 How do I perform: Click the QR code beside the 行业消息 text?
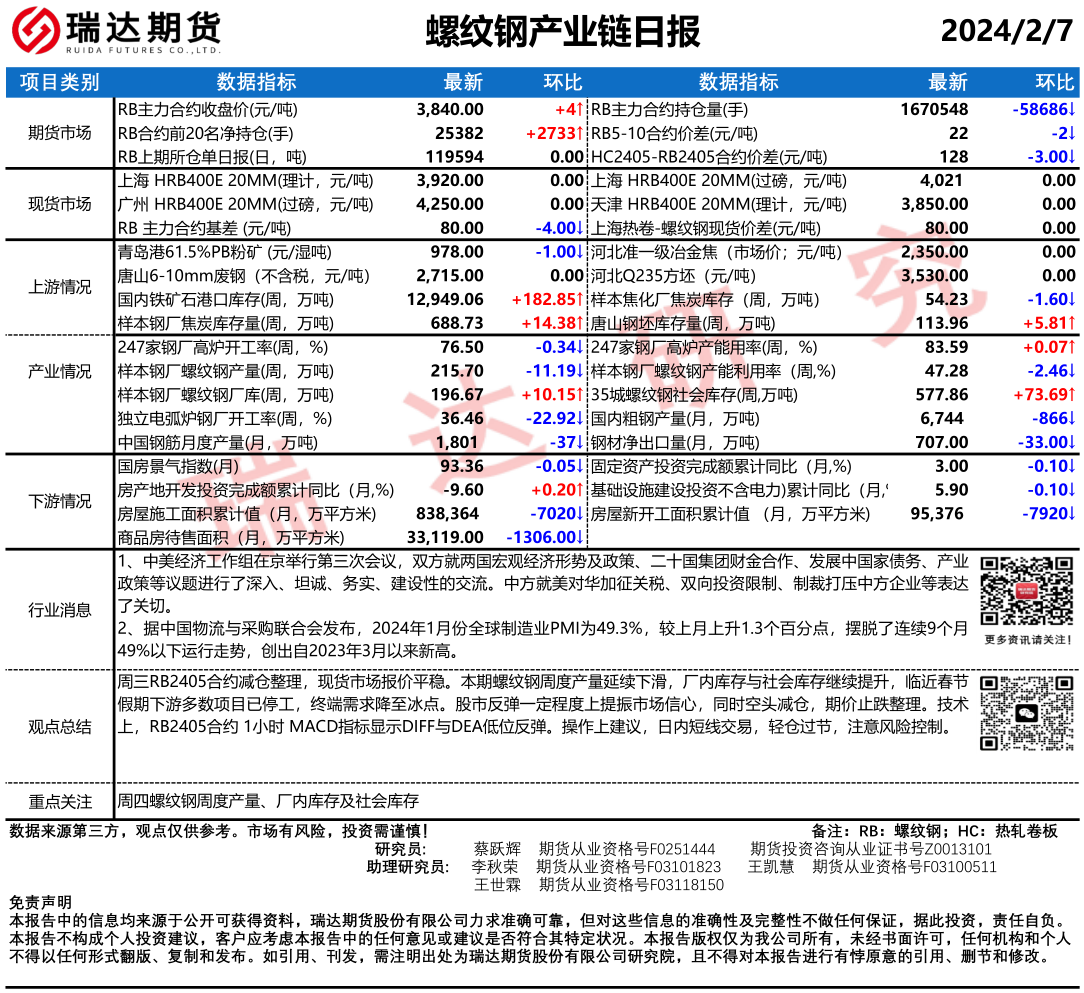click(x=1026, y=590)
